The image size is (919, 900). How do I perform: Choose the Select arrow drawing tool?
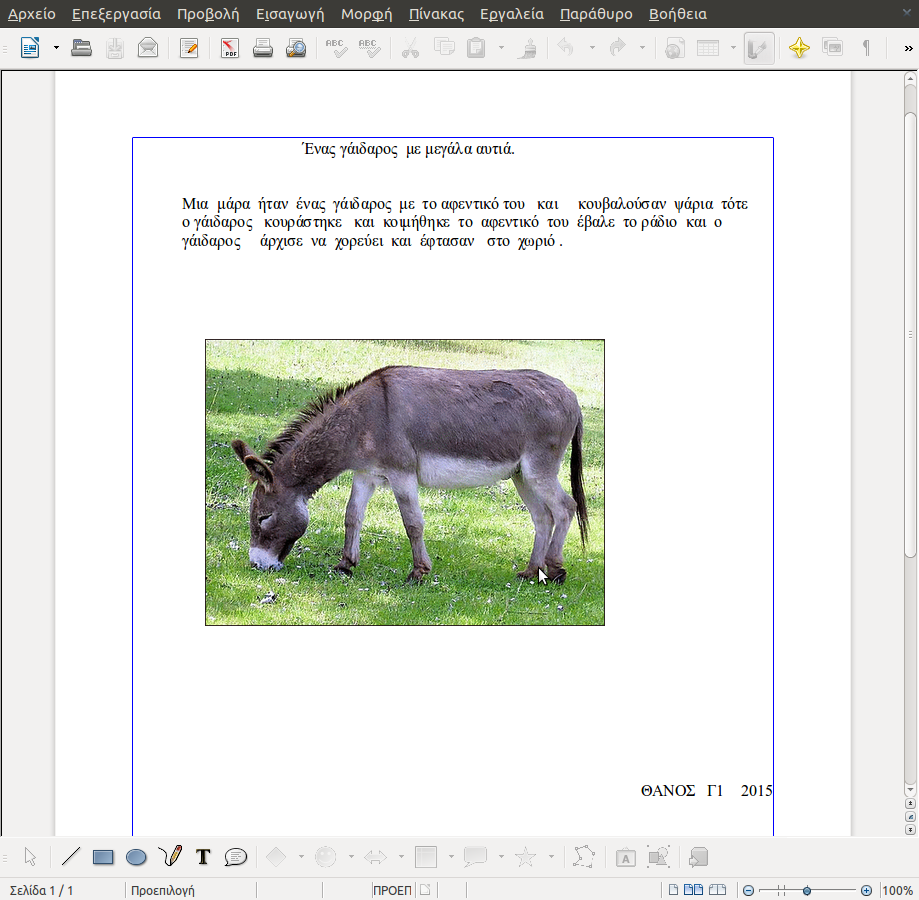click(x=30, y=857)
